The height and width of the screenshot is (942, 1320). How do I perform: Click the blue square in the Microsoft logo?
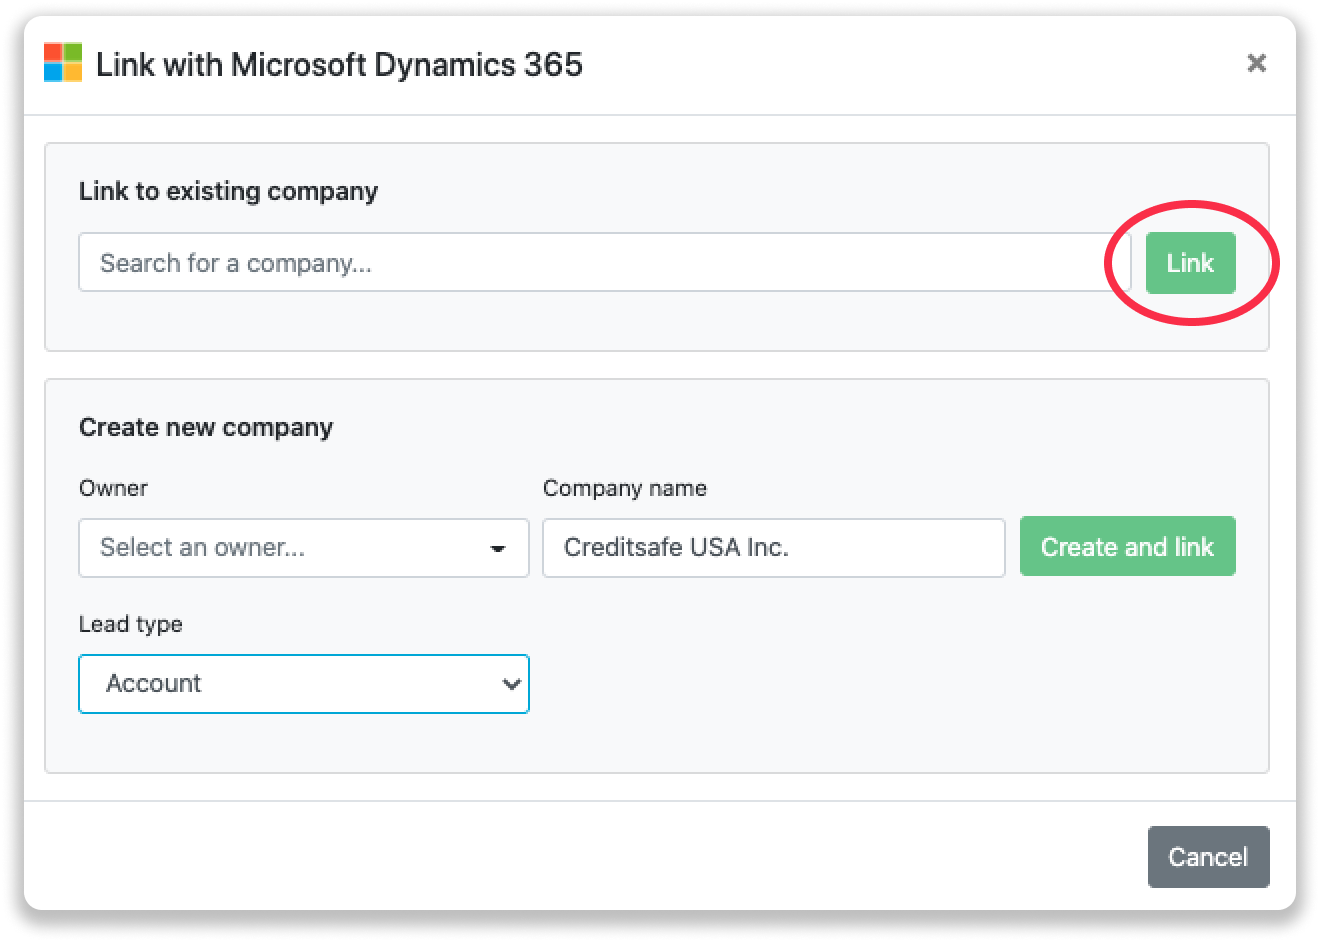52,73
